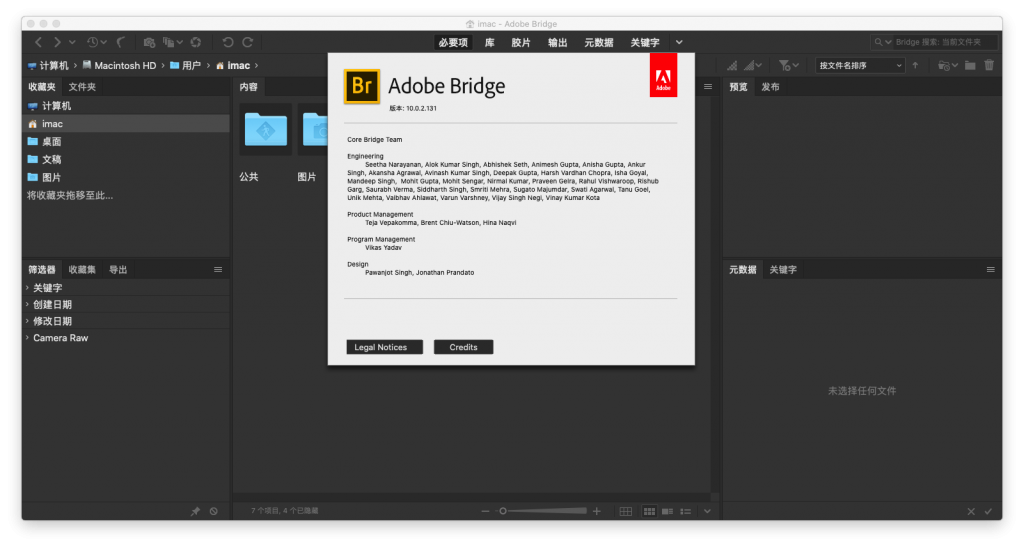The width and height of the screenshot is (1024, 547).
Task: Open the review mode dropdown arrow
Action: coord(180,42)
